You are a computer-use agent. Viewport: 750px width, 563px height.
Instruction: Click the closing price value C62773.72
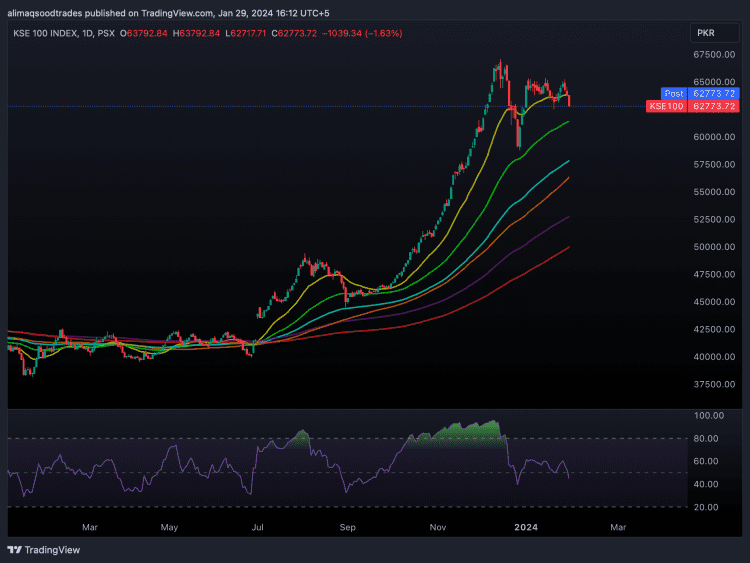[x=264, y=34]
